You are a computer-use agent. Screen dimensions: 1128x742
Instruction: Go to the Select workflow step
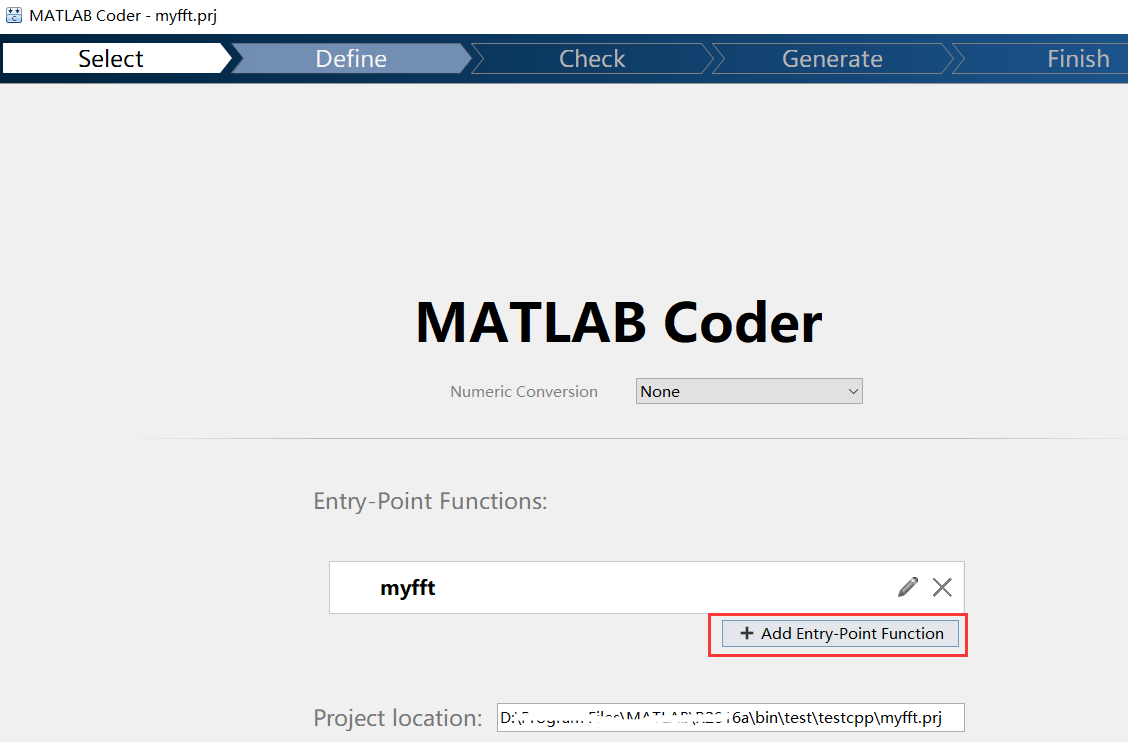coord(111,59)
